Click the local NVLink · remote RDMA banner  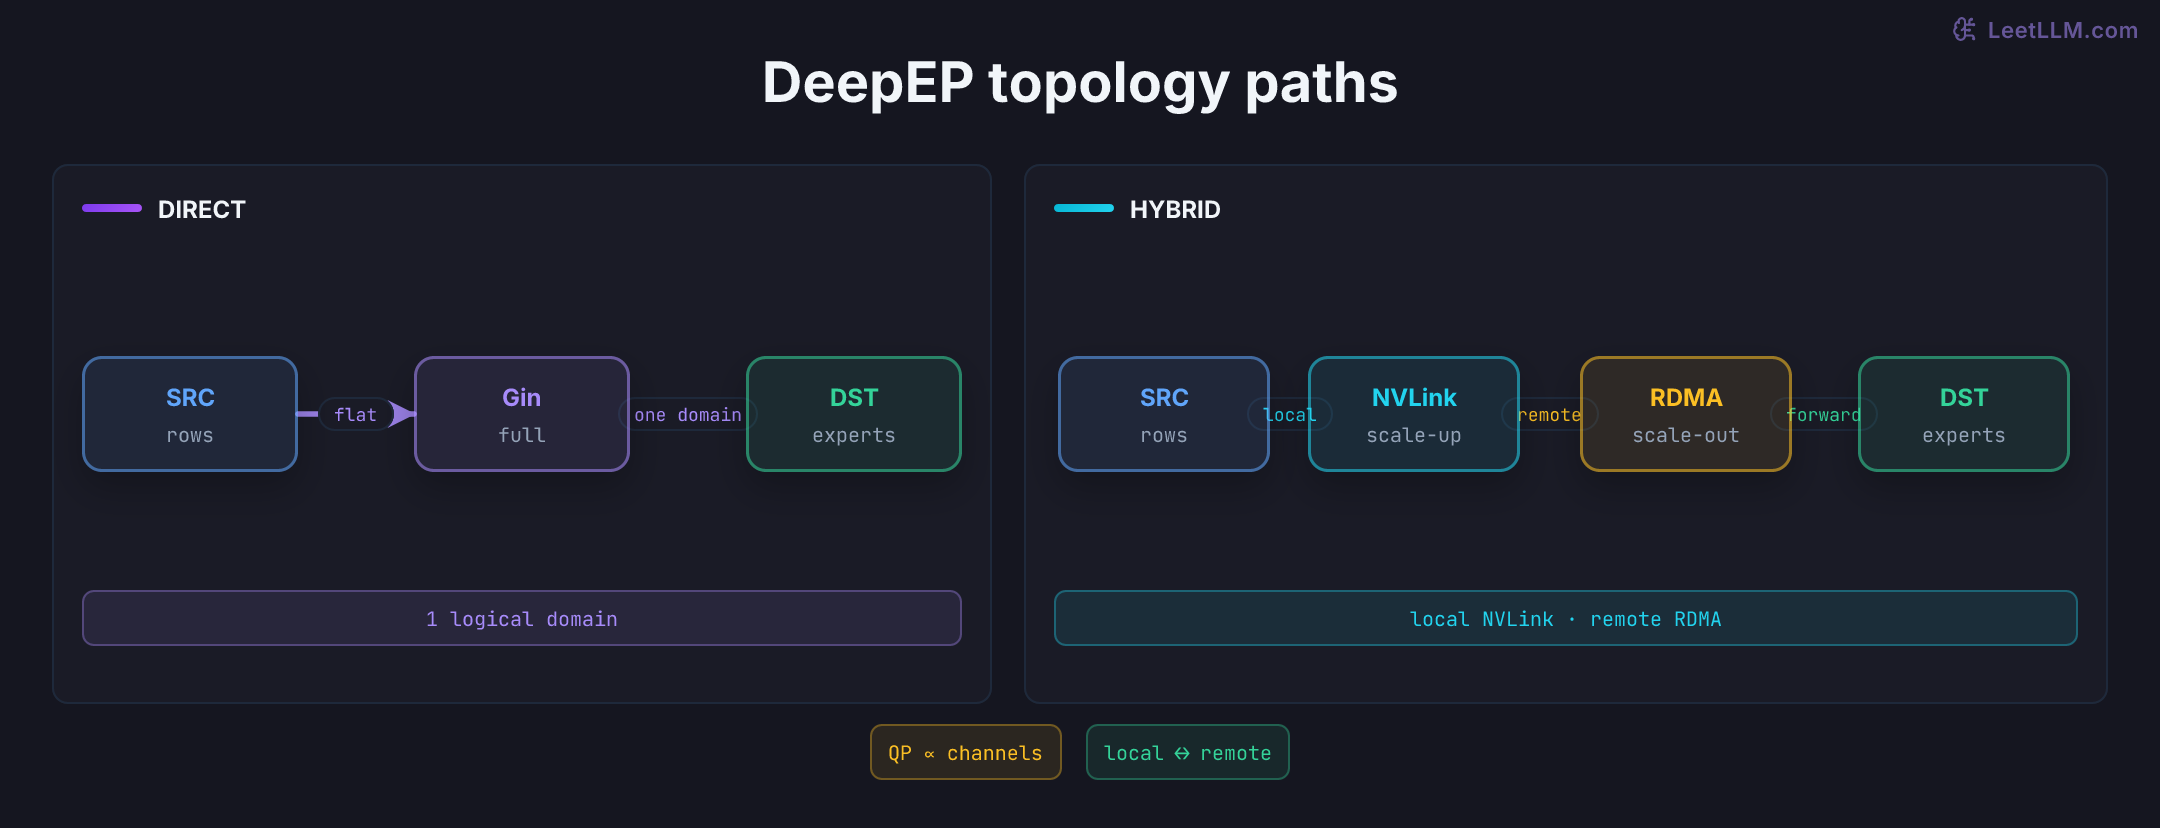(x=1566, y=618)
